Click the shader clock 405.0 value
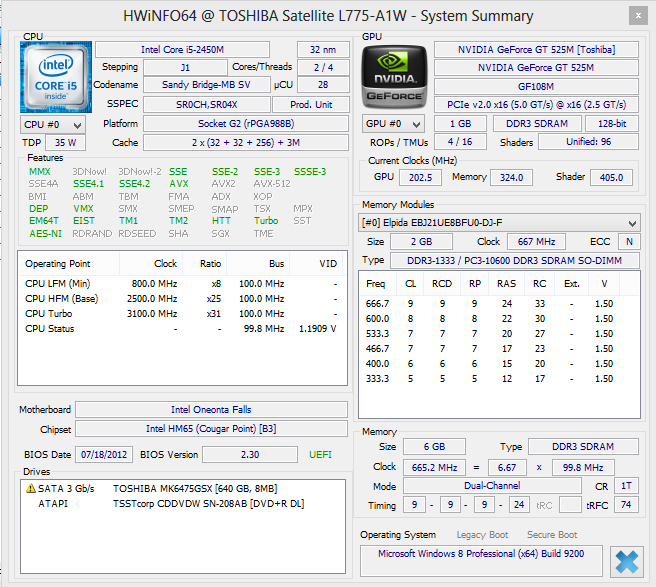The image size is (656, 587). [611, 177]
